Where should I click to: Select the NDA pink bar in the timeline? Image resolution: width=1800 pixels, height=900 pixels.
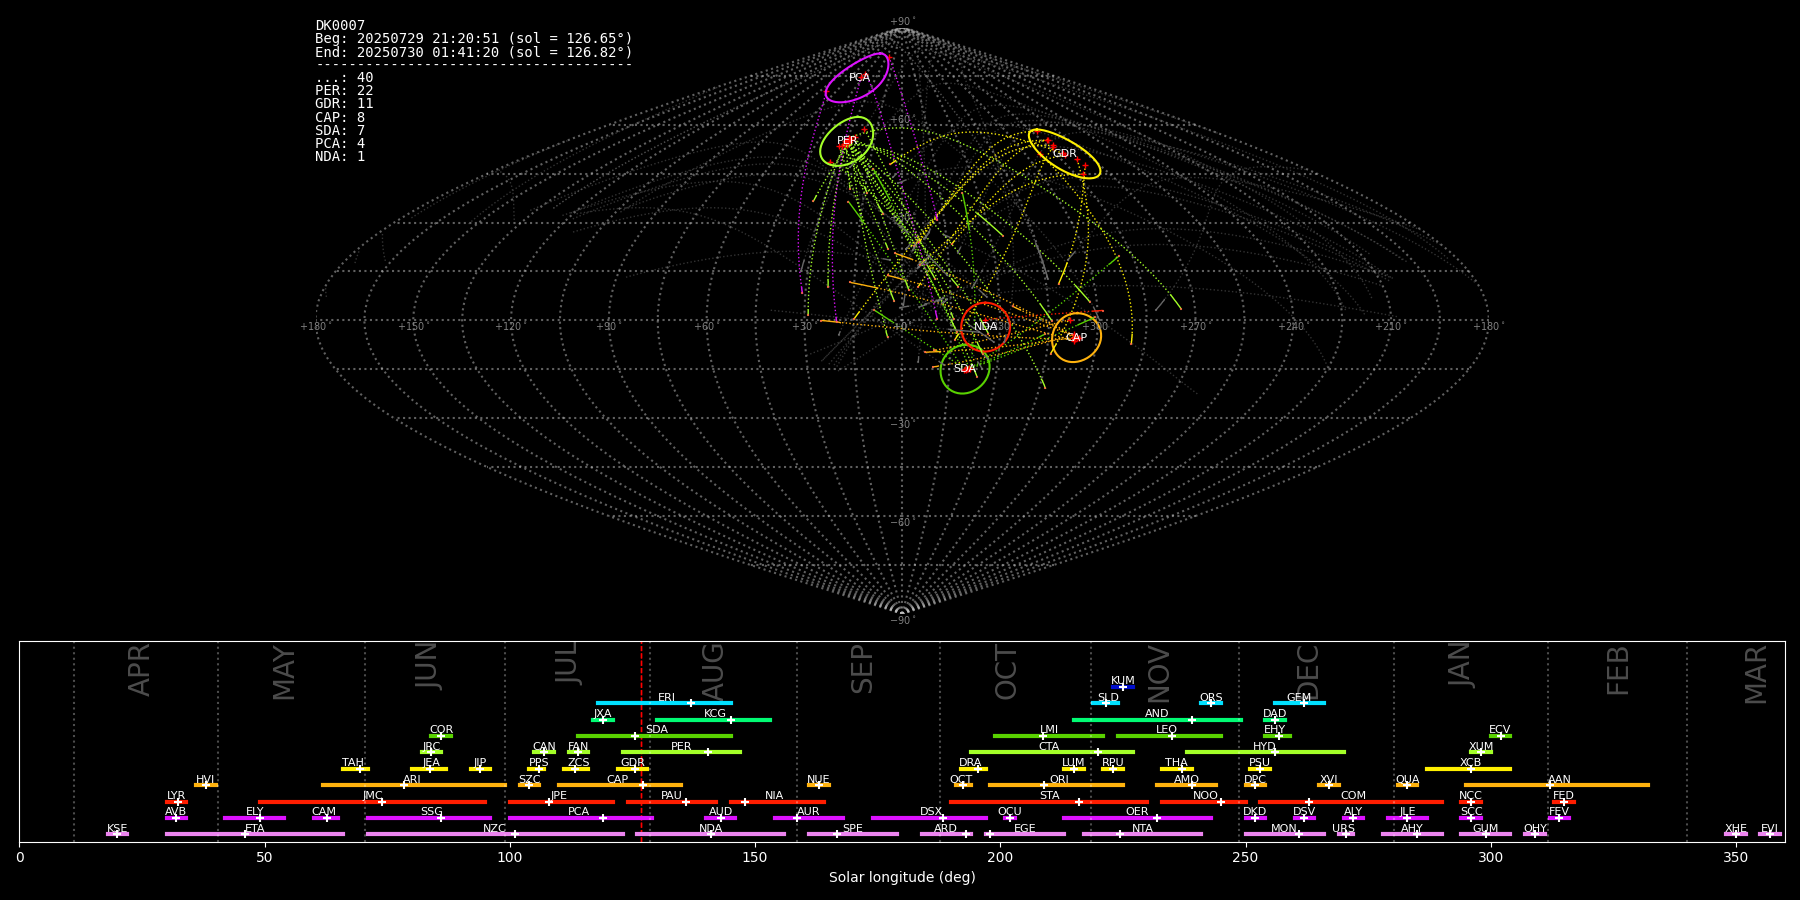(x=710, y=834)
